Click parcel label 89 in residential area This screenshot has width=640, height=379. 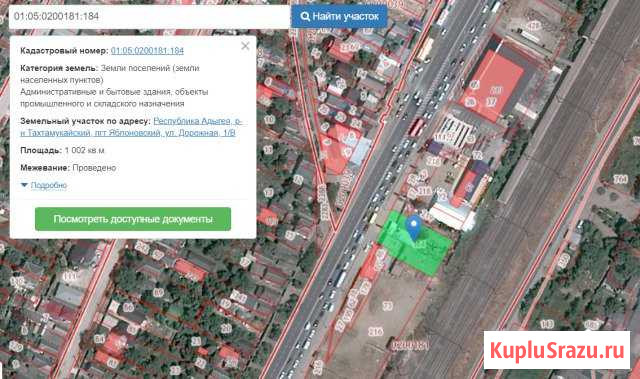pyautogui.click(x=159, y=292)
